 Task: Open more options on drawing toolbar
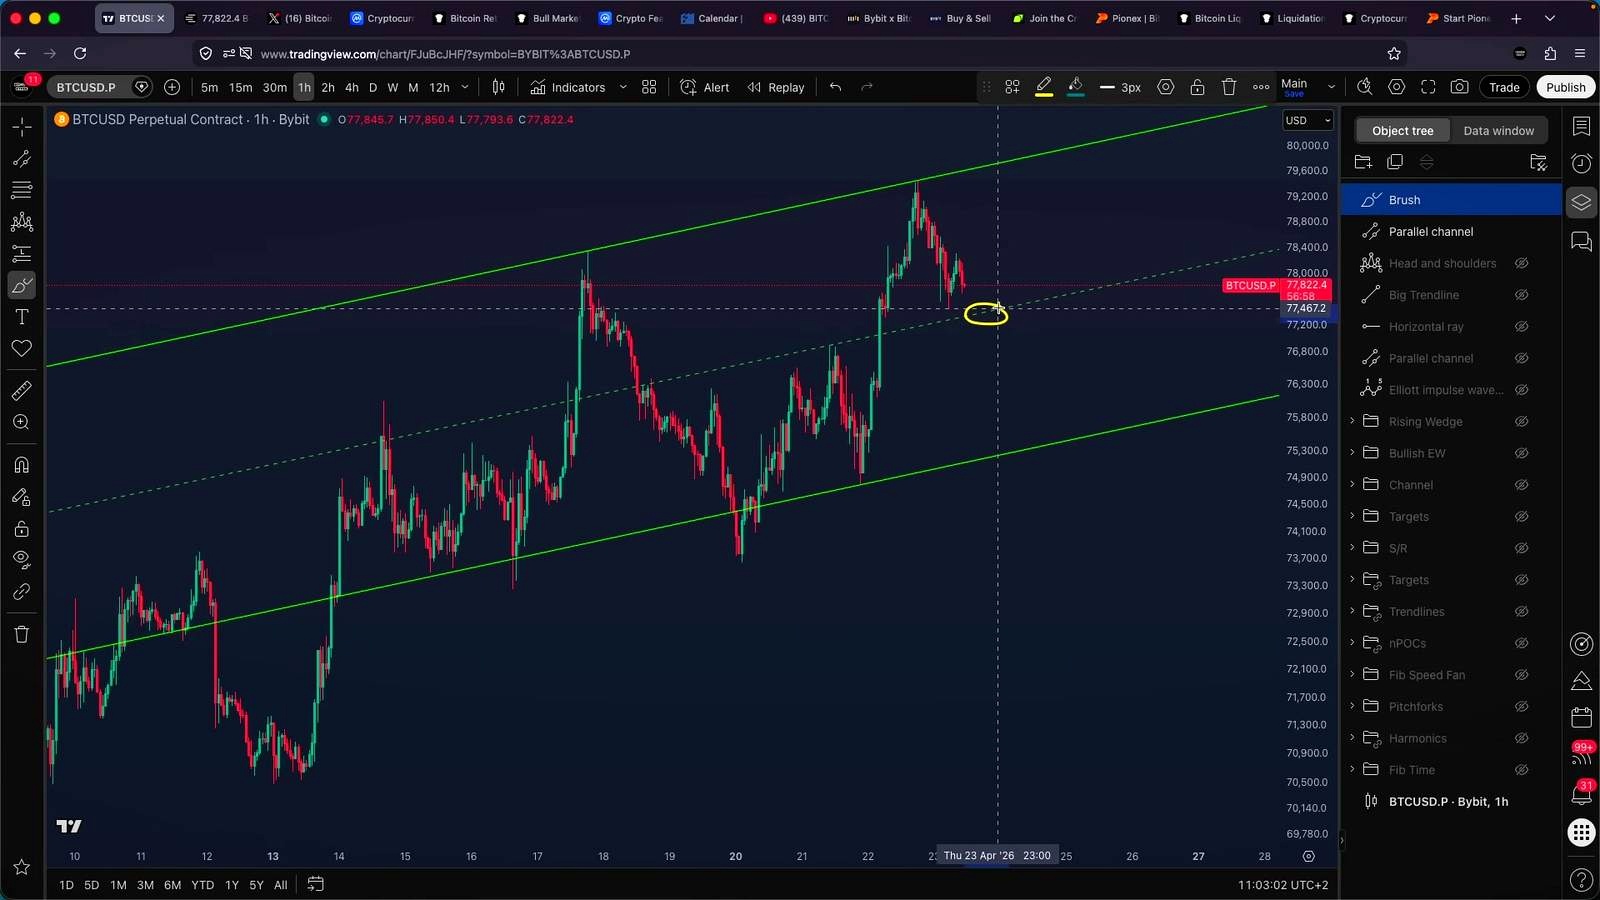tap(1261, 87)
